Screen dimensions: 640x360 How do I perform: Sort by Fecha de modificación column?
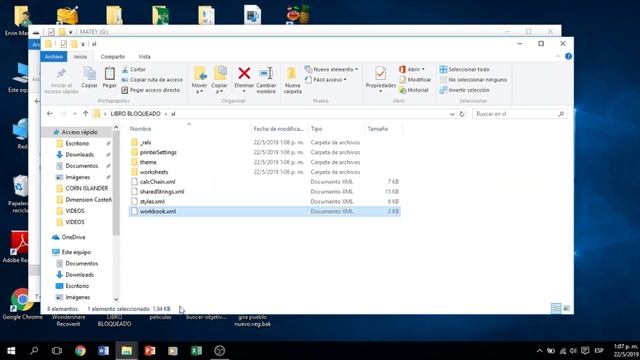coord(279,129)
